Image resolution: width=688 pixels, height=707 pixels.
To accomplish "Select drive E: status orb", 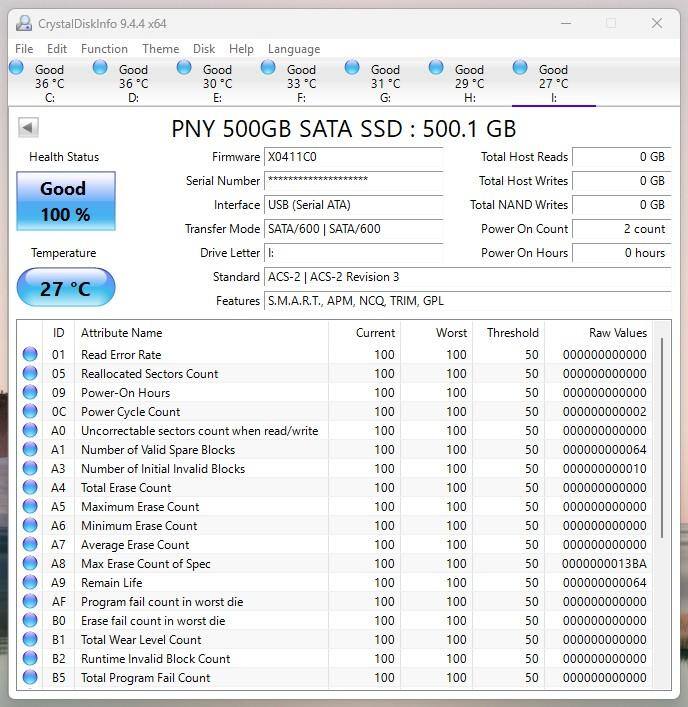I will coord(184,68).
